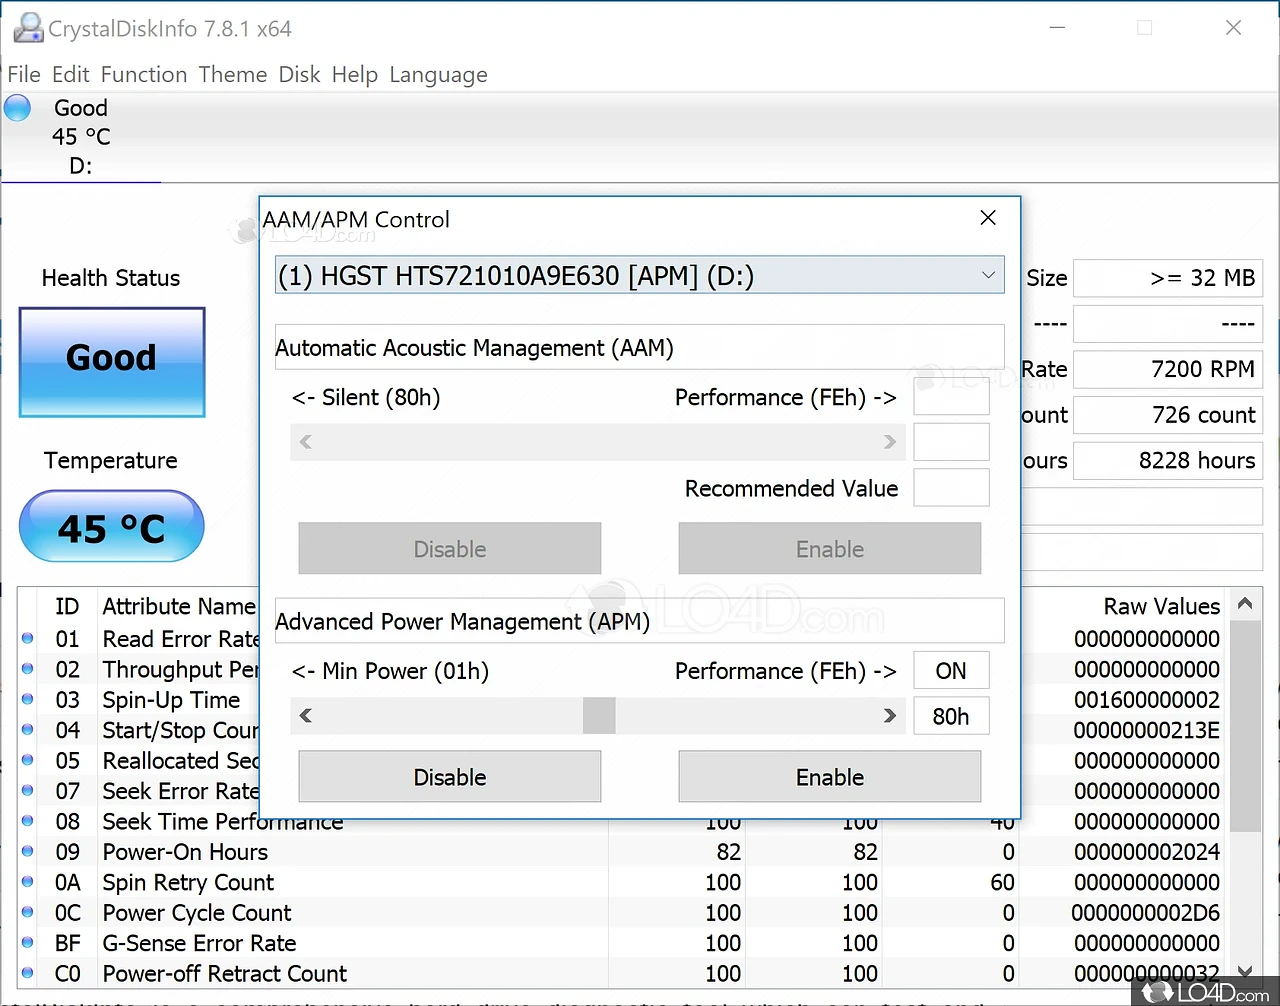Viewport: 1280px width, 1006px height.
Task: Click the status dot for attribute 0C
Action: coord(28,912)
